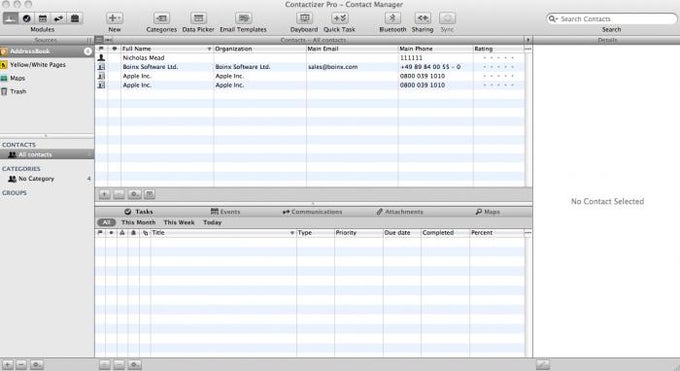
Task: Sort tasks by Title column
Action: [x=223, y=233]
